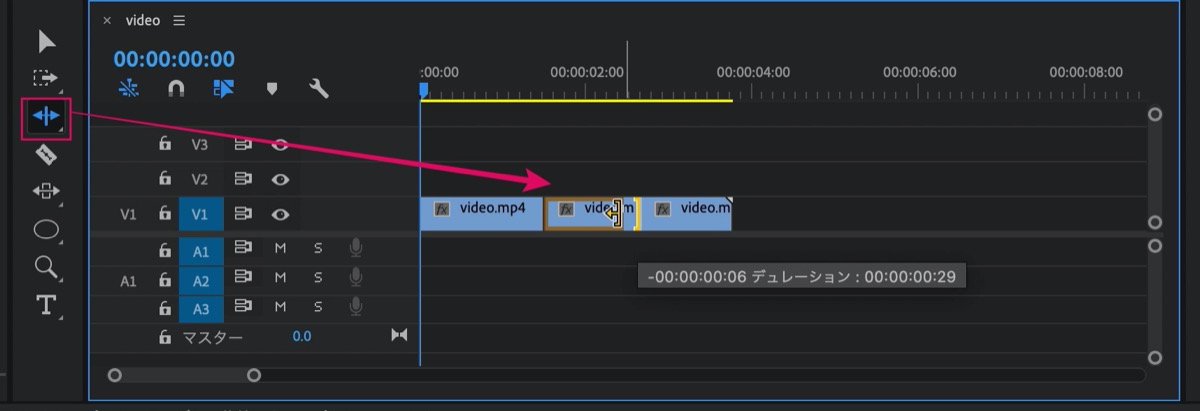The width and height of the screenshot is (1200, 411).
Task: Toggle sync lock on V2
Action: [x=243, y=179]
